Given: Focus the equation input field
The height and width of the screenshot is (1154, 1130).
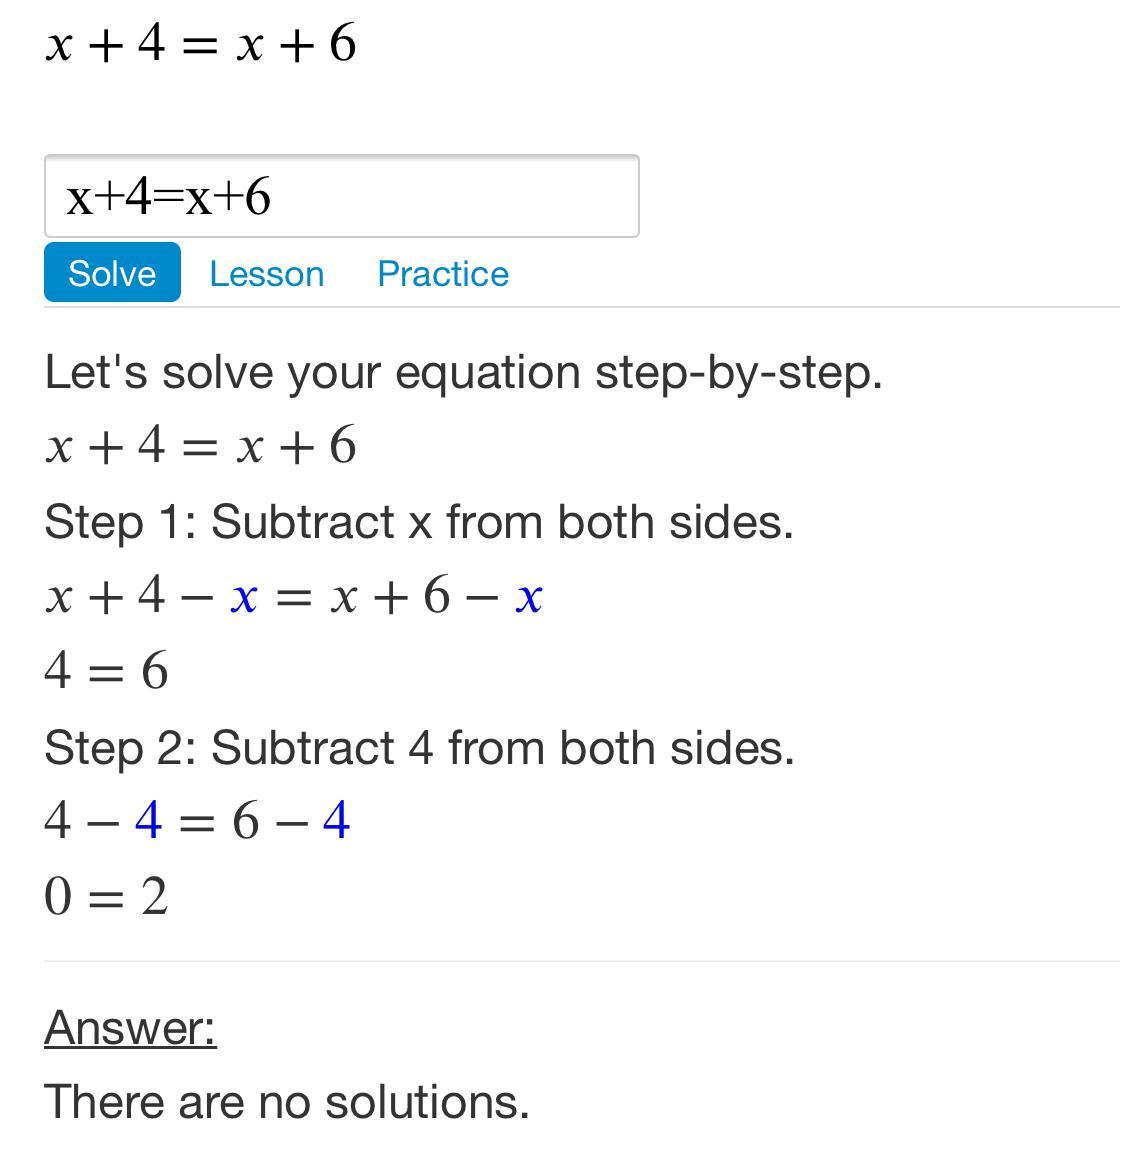Looking at the screenshot, I should (x=341, y=196).
